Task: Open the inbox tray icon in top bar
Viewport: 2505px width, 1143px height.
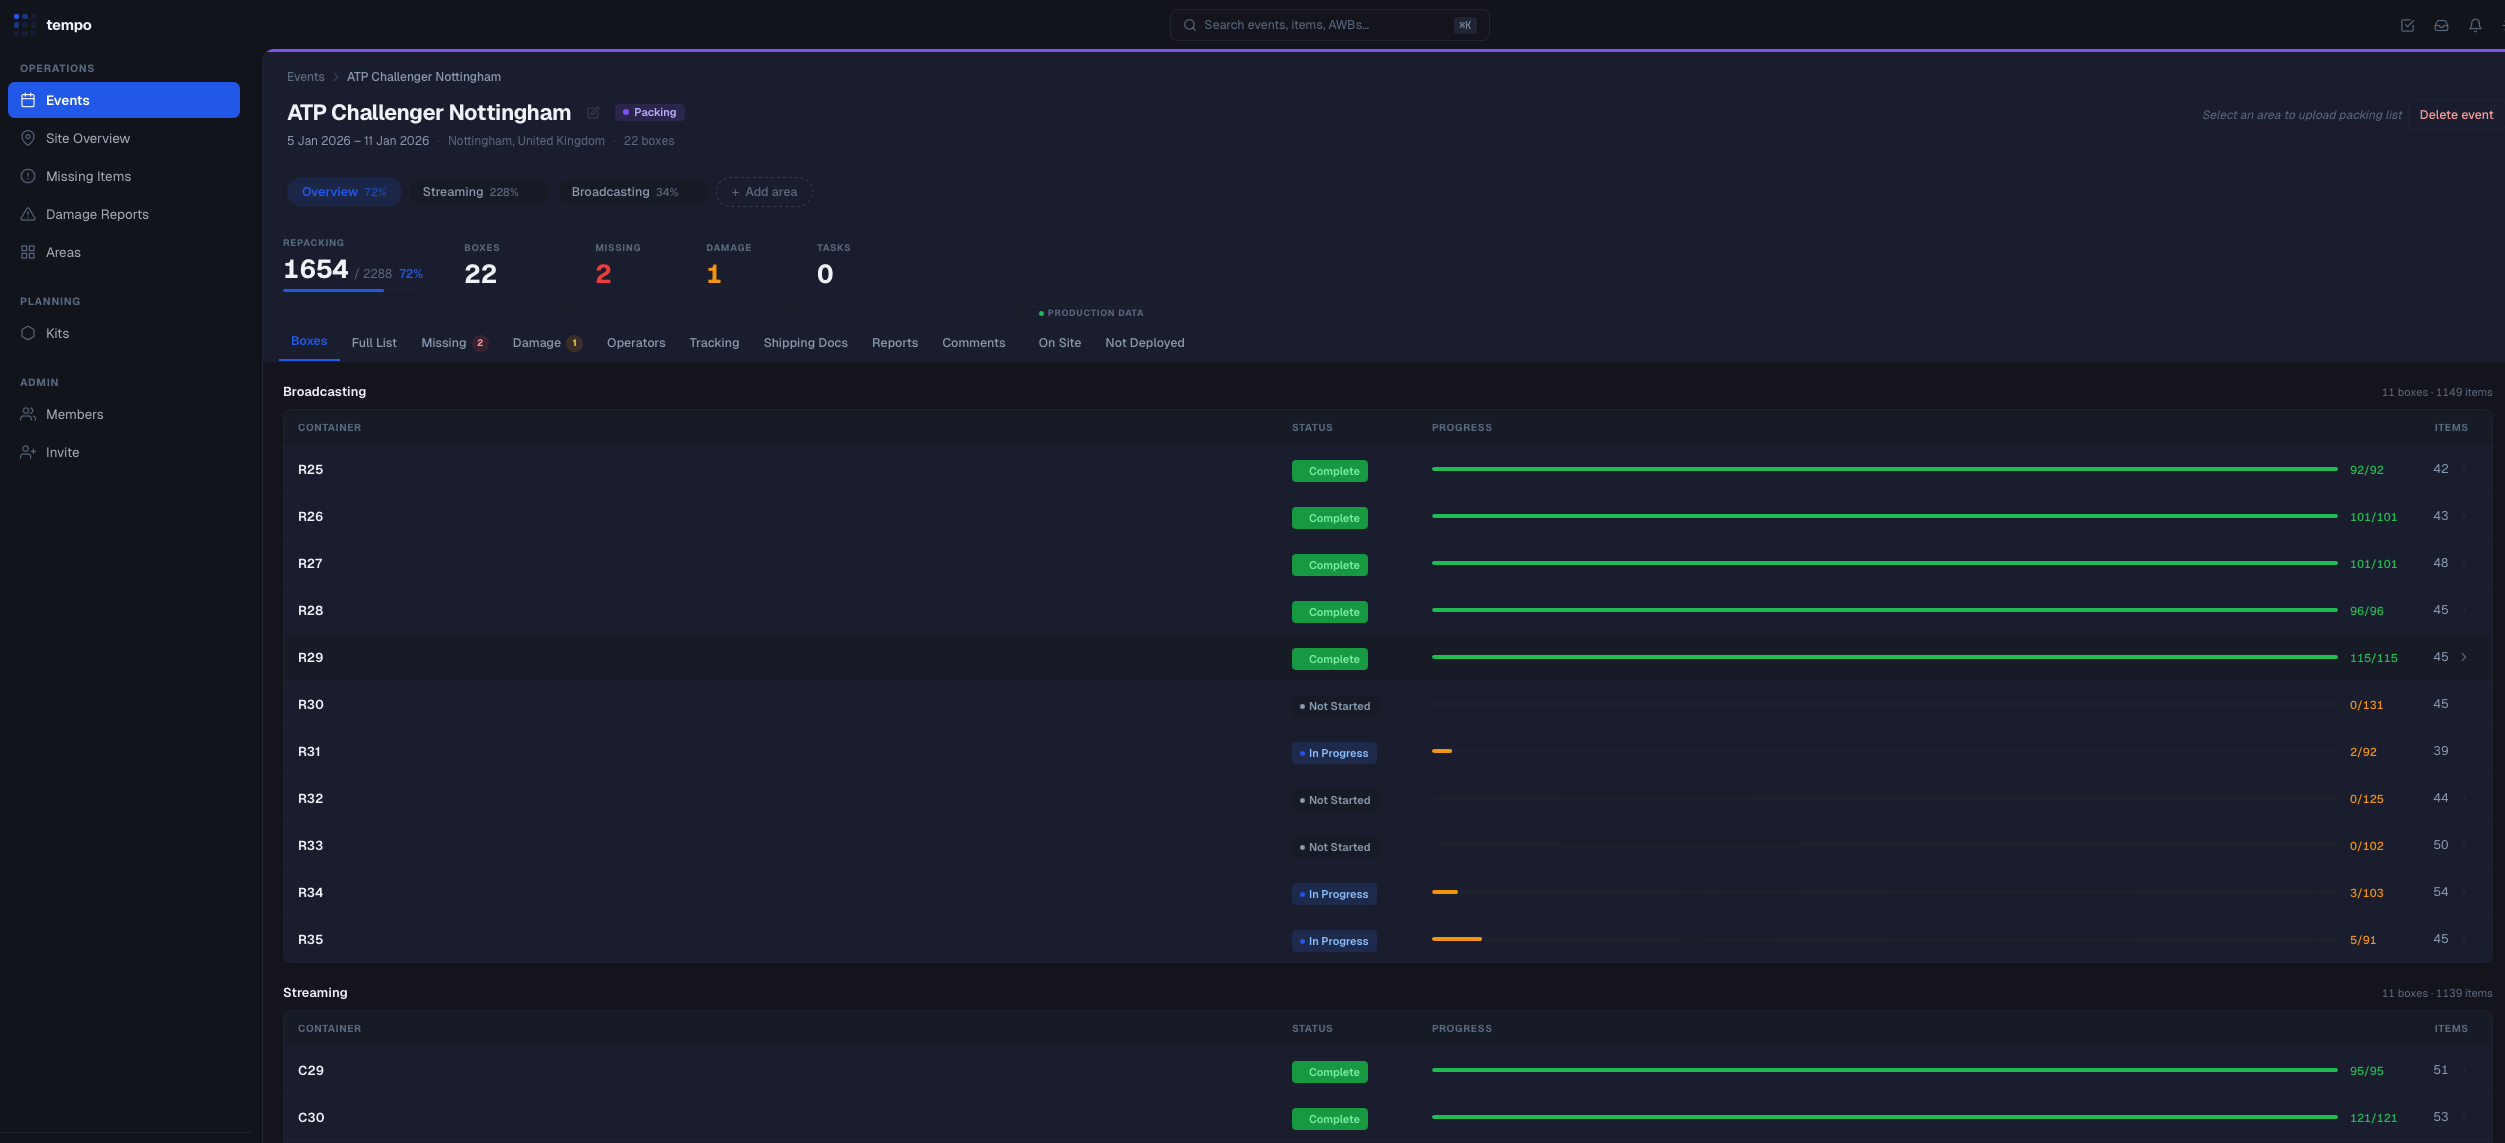Action: [2440, 24]
